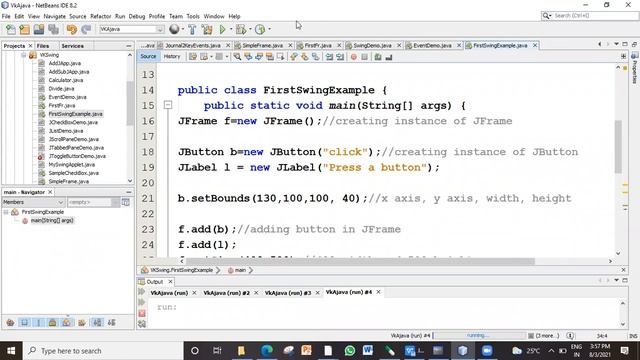The height and width of the screenshot is (360, 640).
Task: Click the Stop Macro Recording icon in editor toolbar
Action: (x=364, y=57)
